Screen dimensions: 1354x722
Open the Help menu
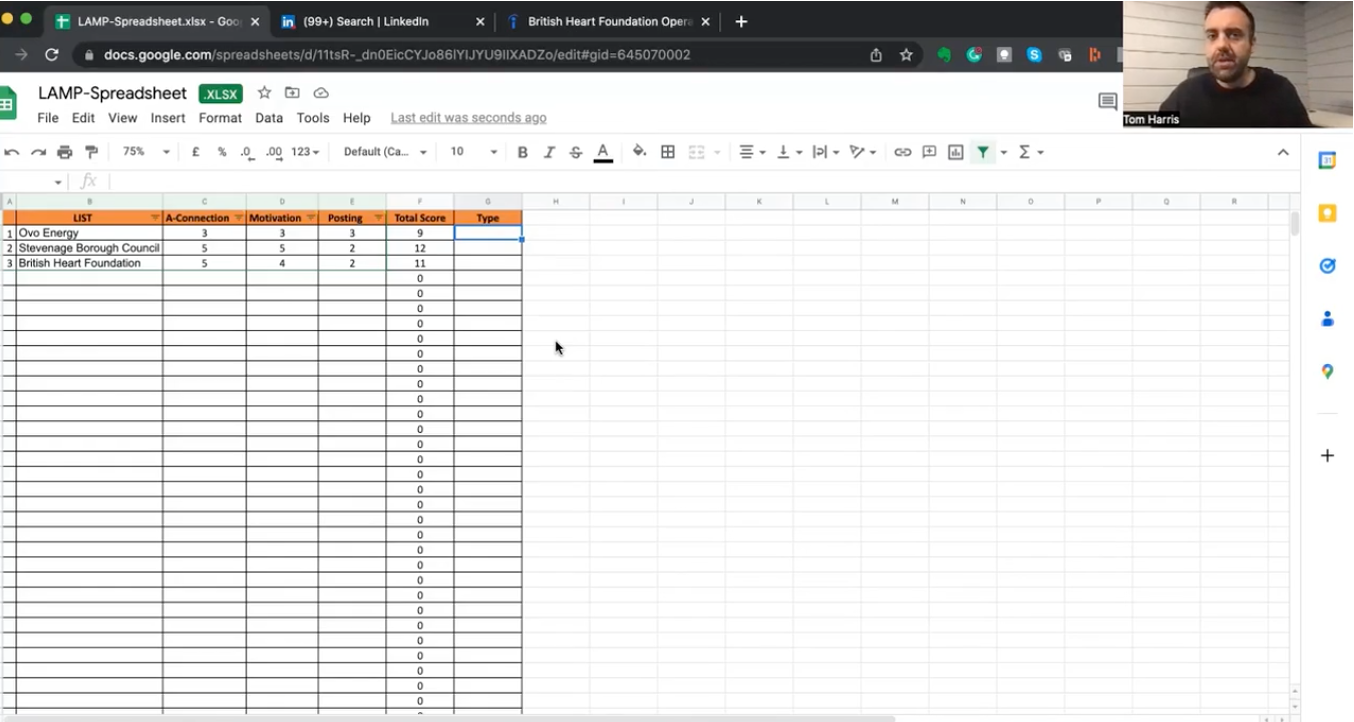pyautogui.click(x=357, y=118)
